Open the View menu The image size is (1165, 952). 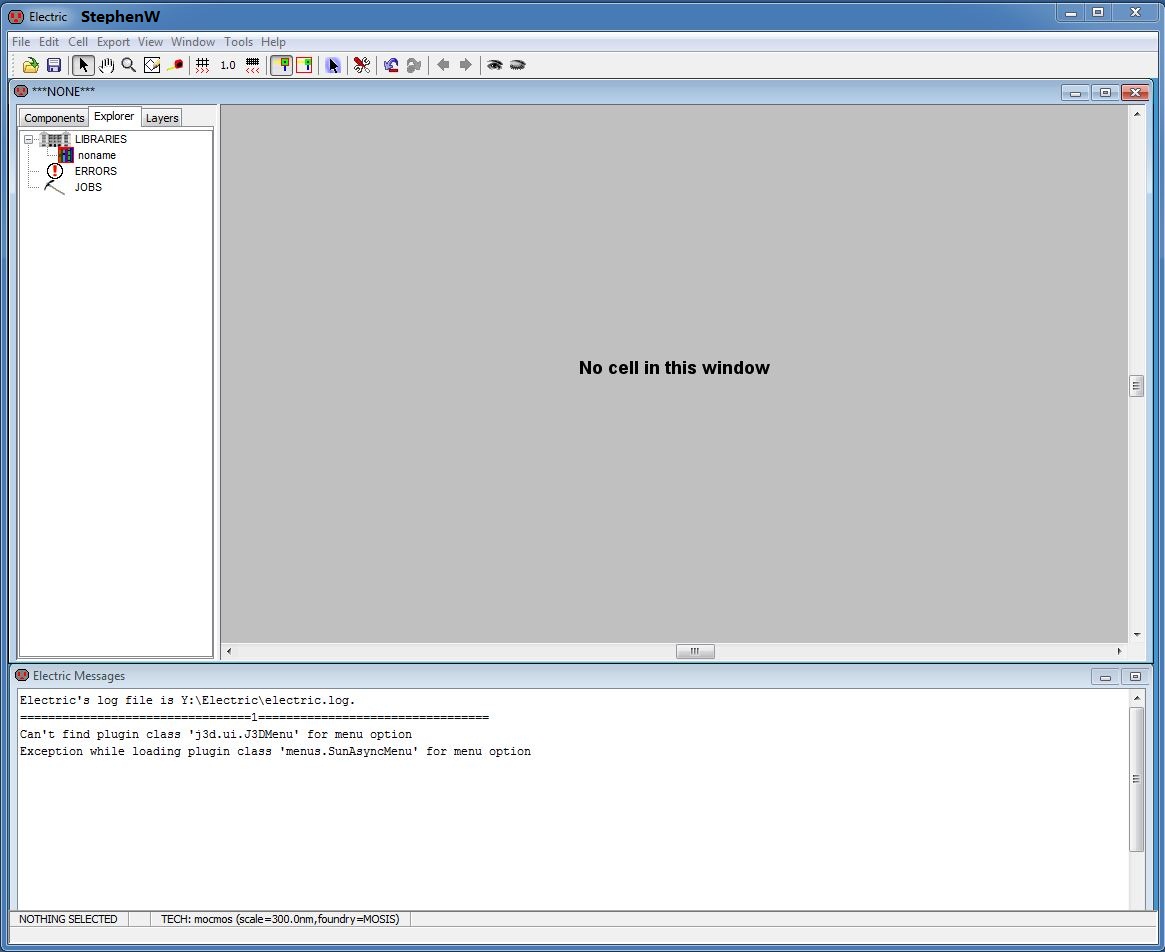coord(150,42)
